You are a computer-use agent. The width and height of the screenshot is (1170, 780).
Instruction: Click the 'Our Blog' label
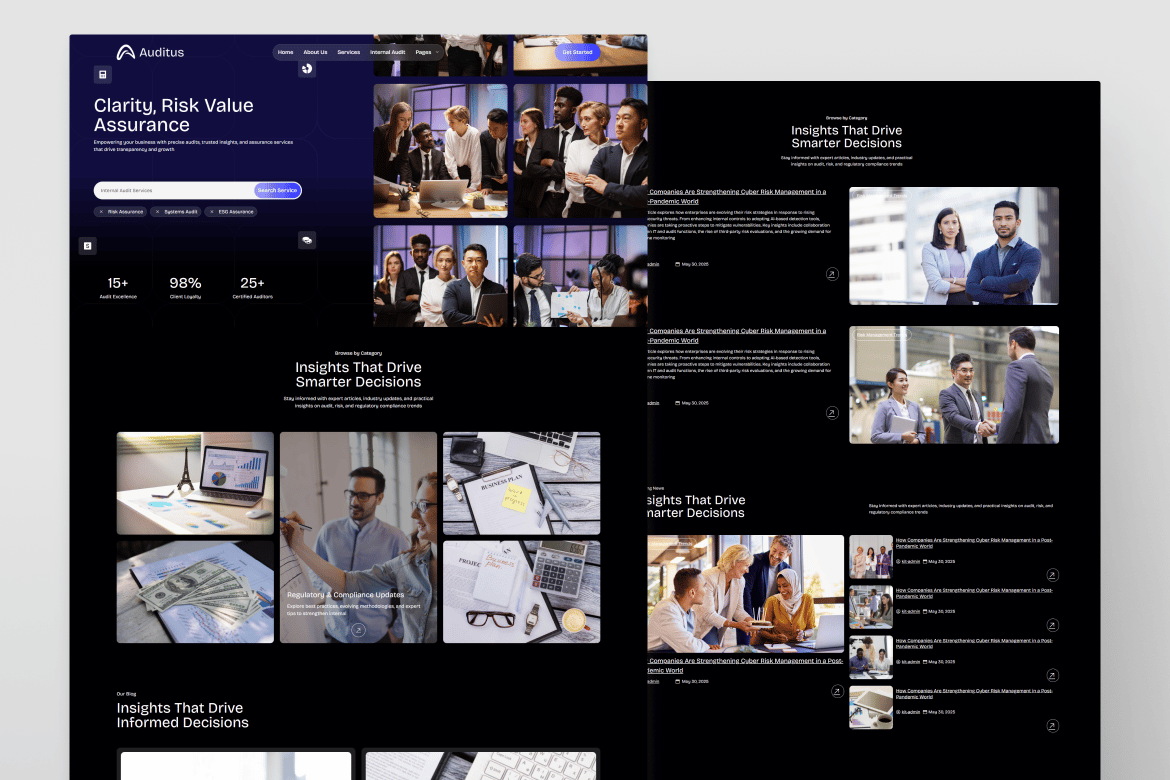point(126,694)
